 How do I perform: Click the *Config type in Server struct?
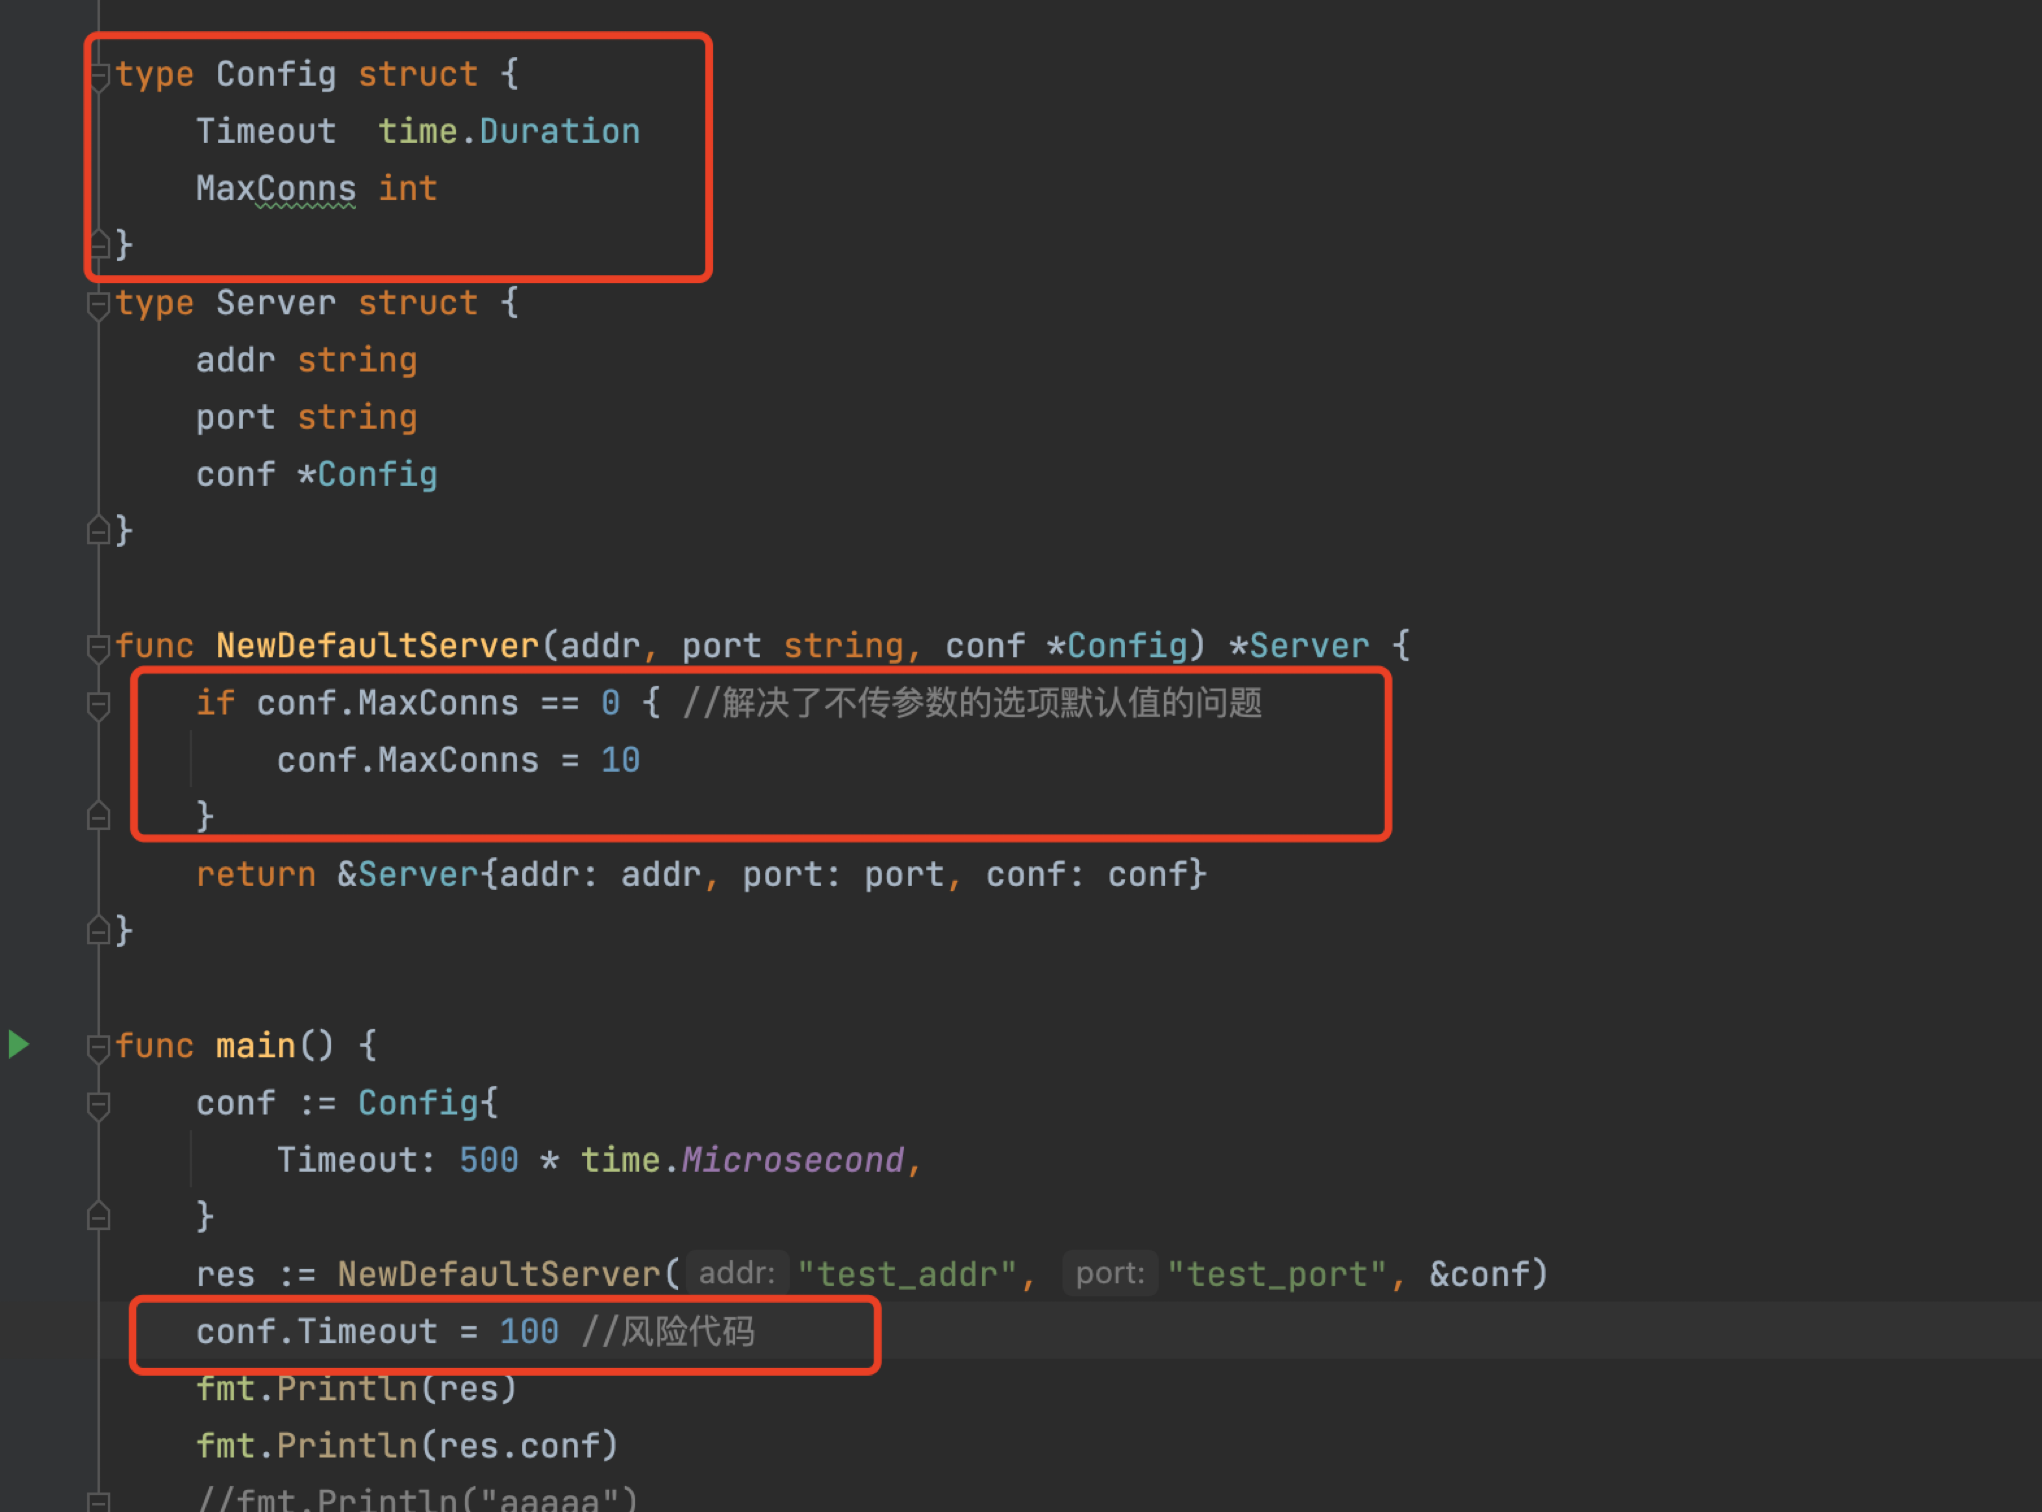(367, 475)
